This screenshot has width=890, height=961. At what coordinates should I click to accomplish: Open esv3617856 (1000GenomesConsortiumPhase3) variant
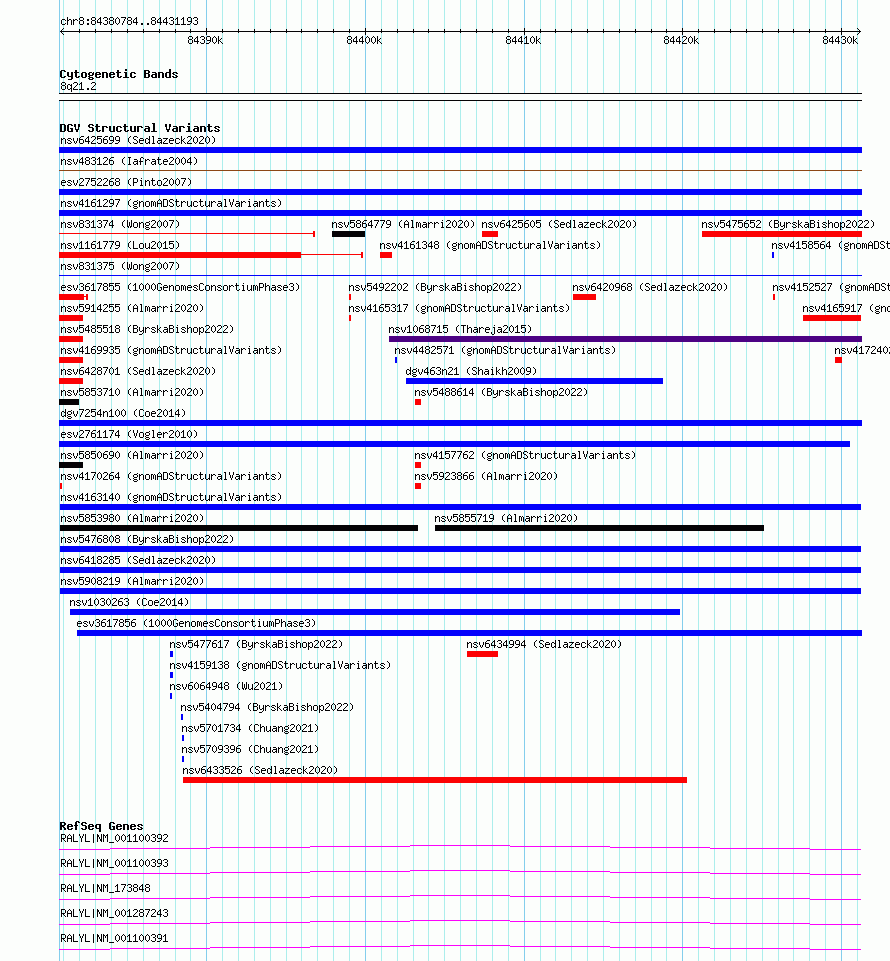pyautogui.click(x=196, y=623)
